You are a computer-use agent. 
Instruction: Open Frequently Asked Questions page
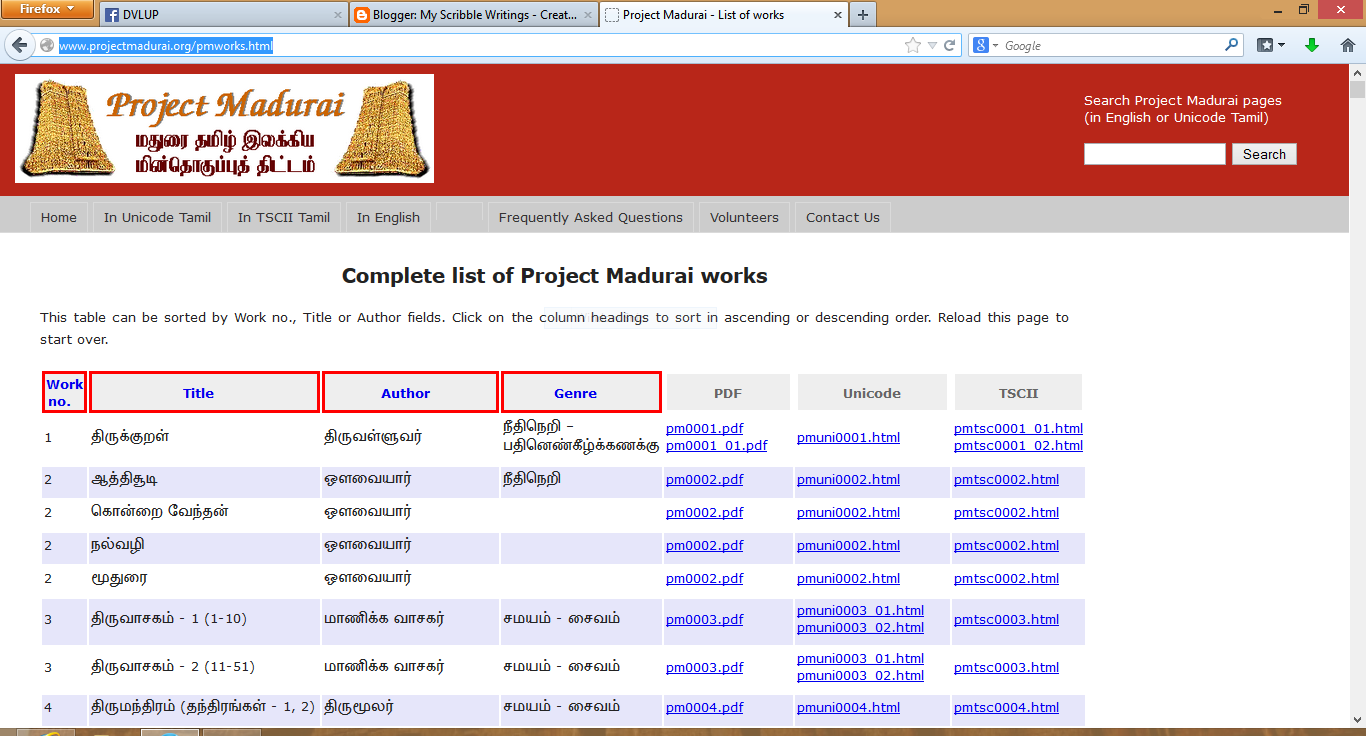click(590, 217)
